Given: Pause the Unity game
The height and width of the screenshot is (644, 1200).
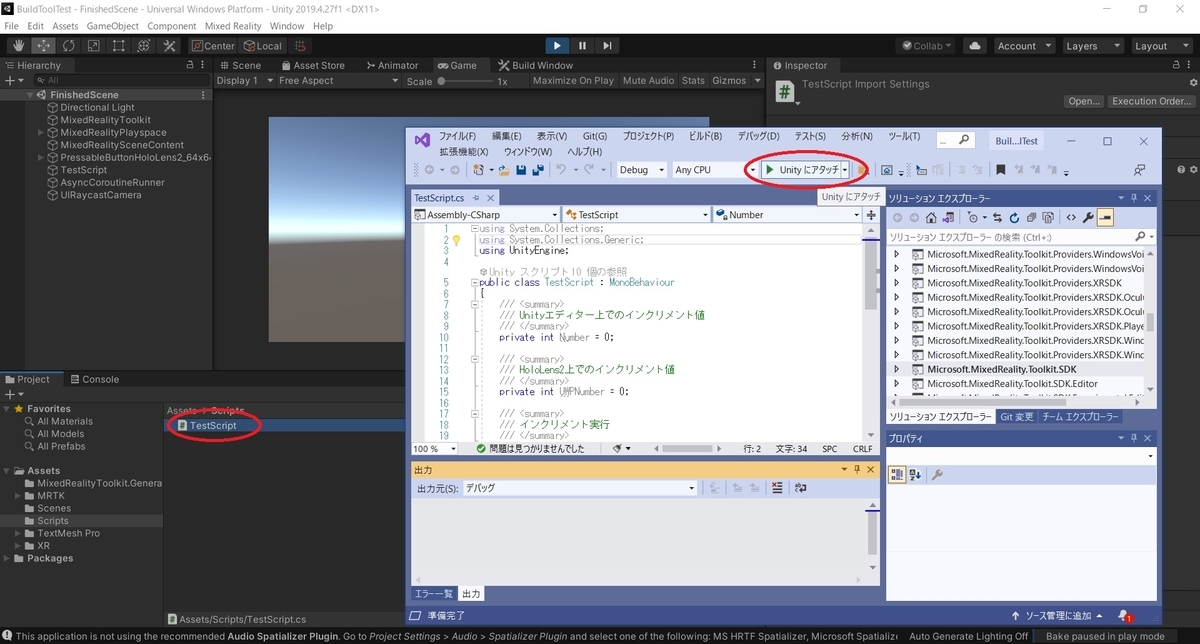Looking at the screenshot, I should click(x=582, y=46).
